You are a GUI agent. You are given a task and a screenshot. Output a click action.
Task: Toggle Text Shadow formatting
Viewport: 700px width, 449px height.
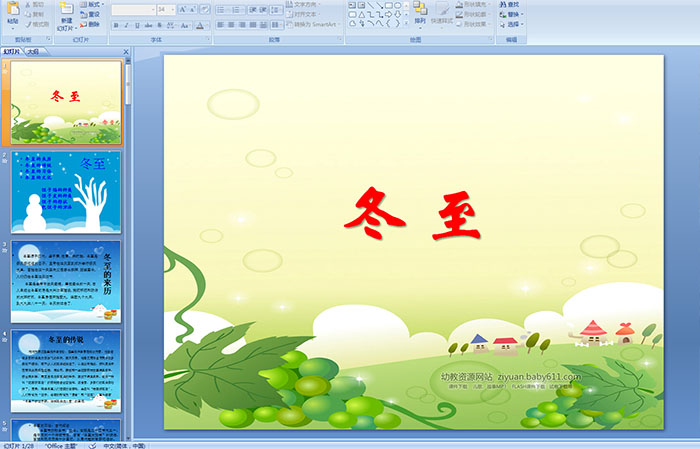coord(159,25)
